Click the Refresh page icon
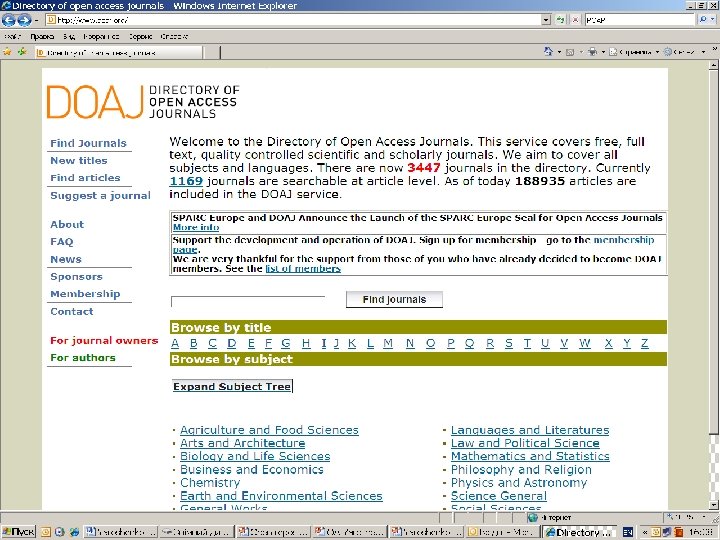This screenshot has width=720, height=540. 560,20
